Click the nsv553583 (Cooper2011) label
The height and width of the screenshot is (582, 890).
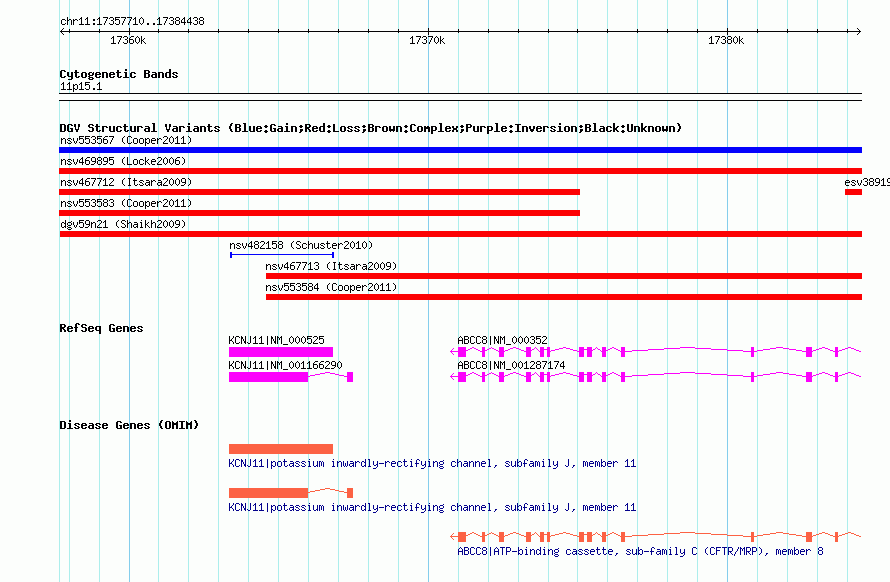tap(126, 203)
